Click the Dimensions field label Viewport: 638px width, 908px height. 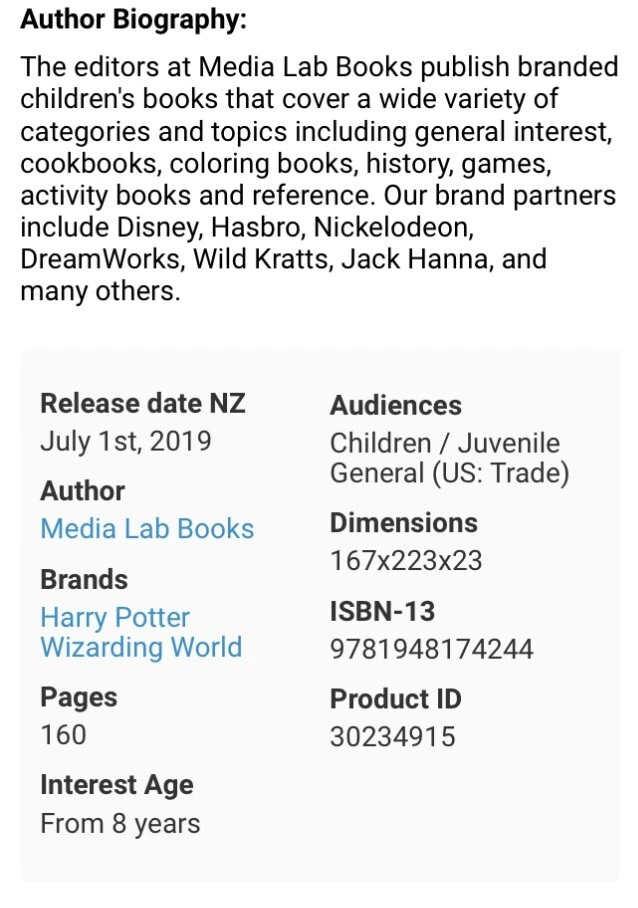point(404,522)
